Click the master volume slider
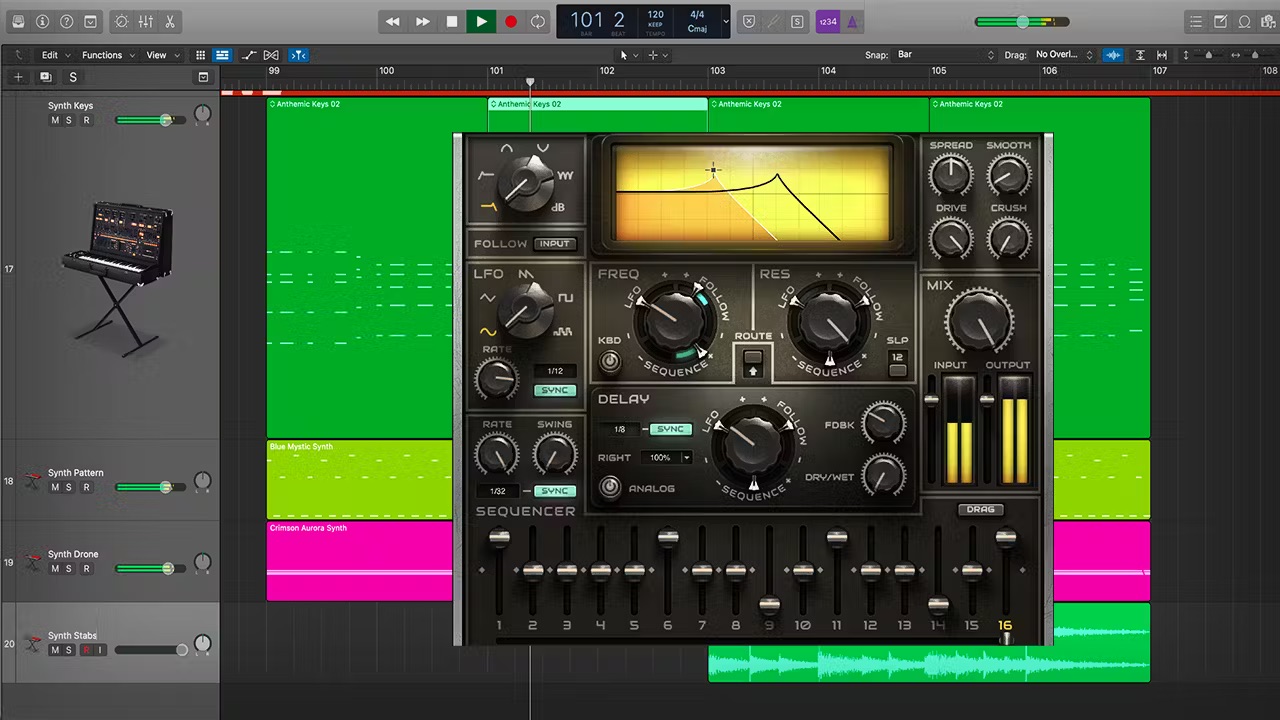This screenshot has width=1280, height=720. pos(1022,21)
